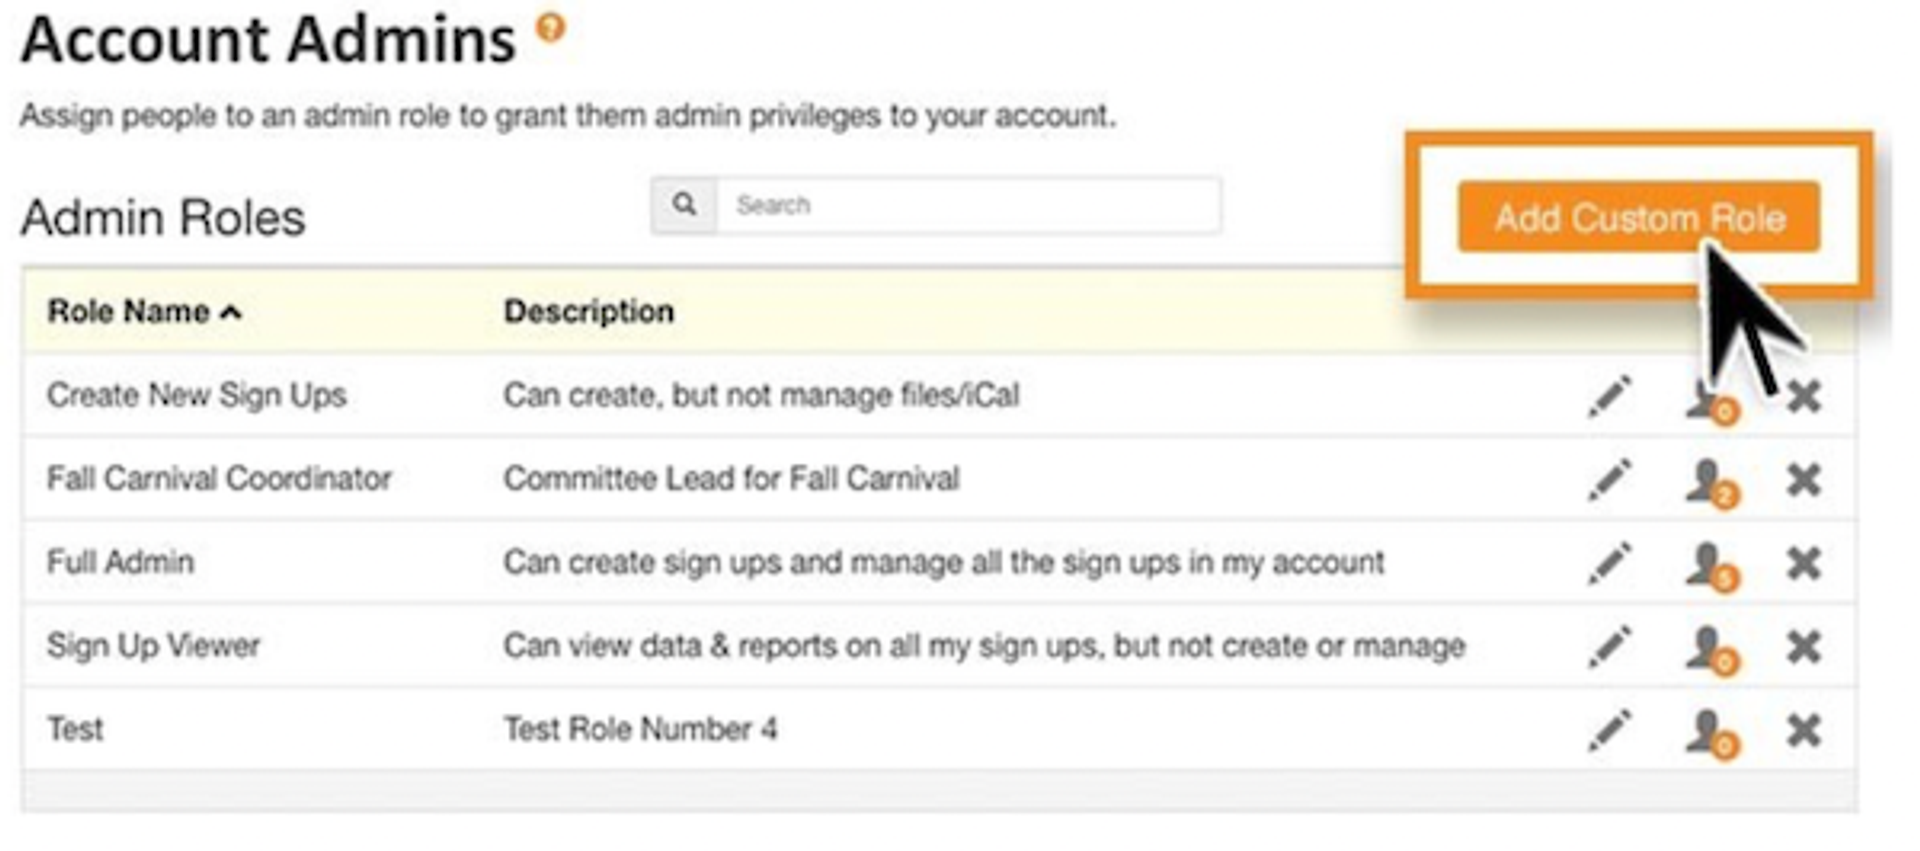This screenshot has height=851, width=1920.
Task: Edit the Sign Up Viewer role
Action: 1610,647
